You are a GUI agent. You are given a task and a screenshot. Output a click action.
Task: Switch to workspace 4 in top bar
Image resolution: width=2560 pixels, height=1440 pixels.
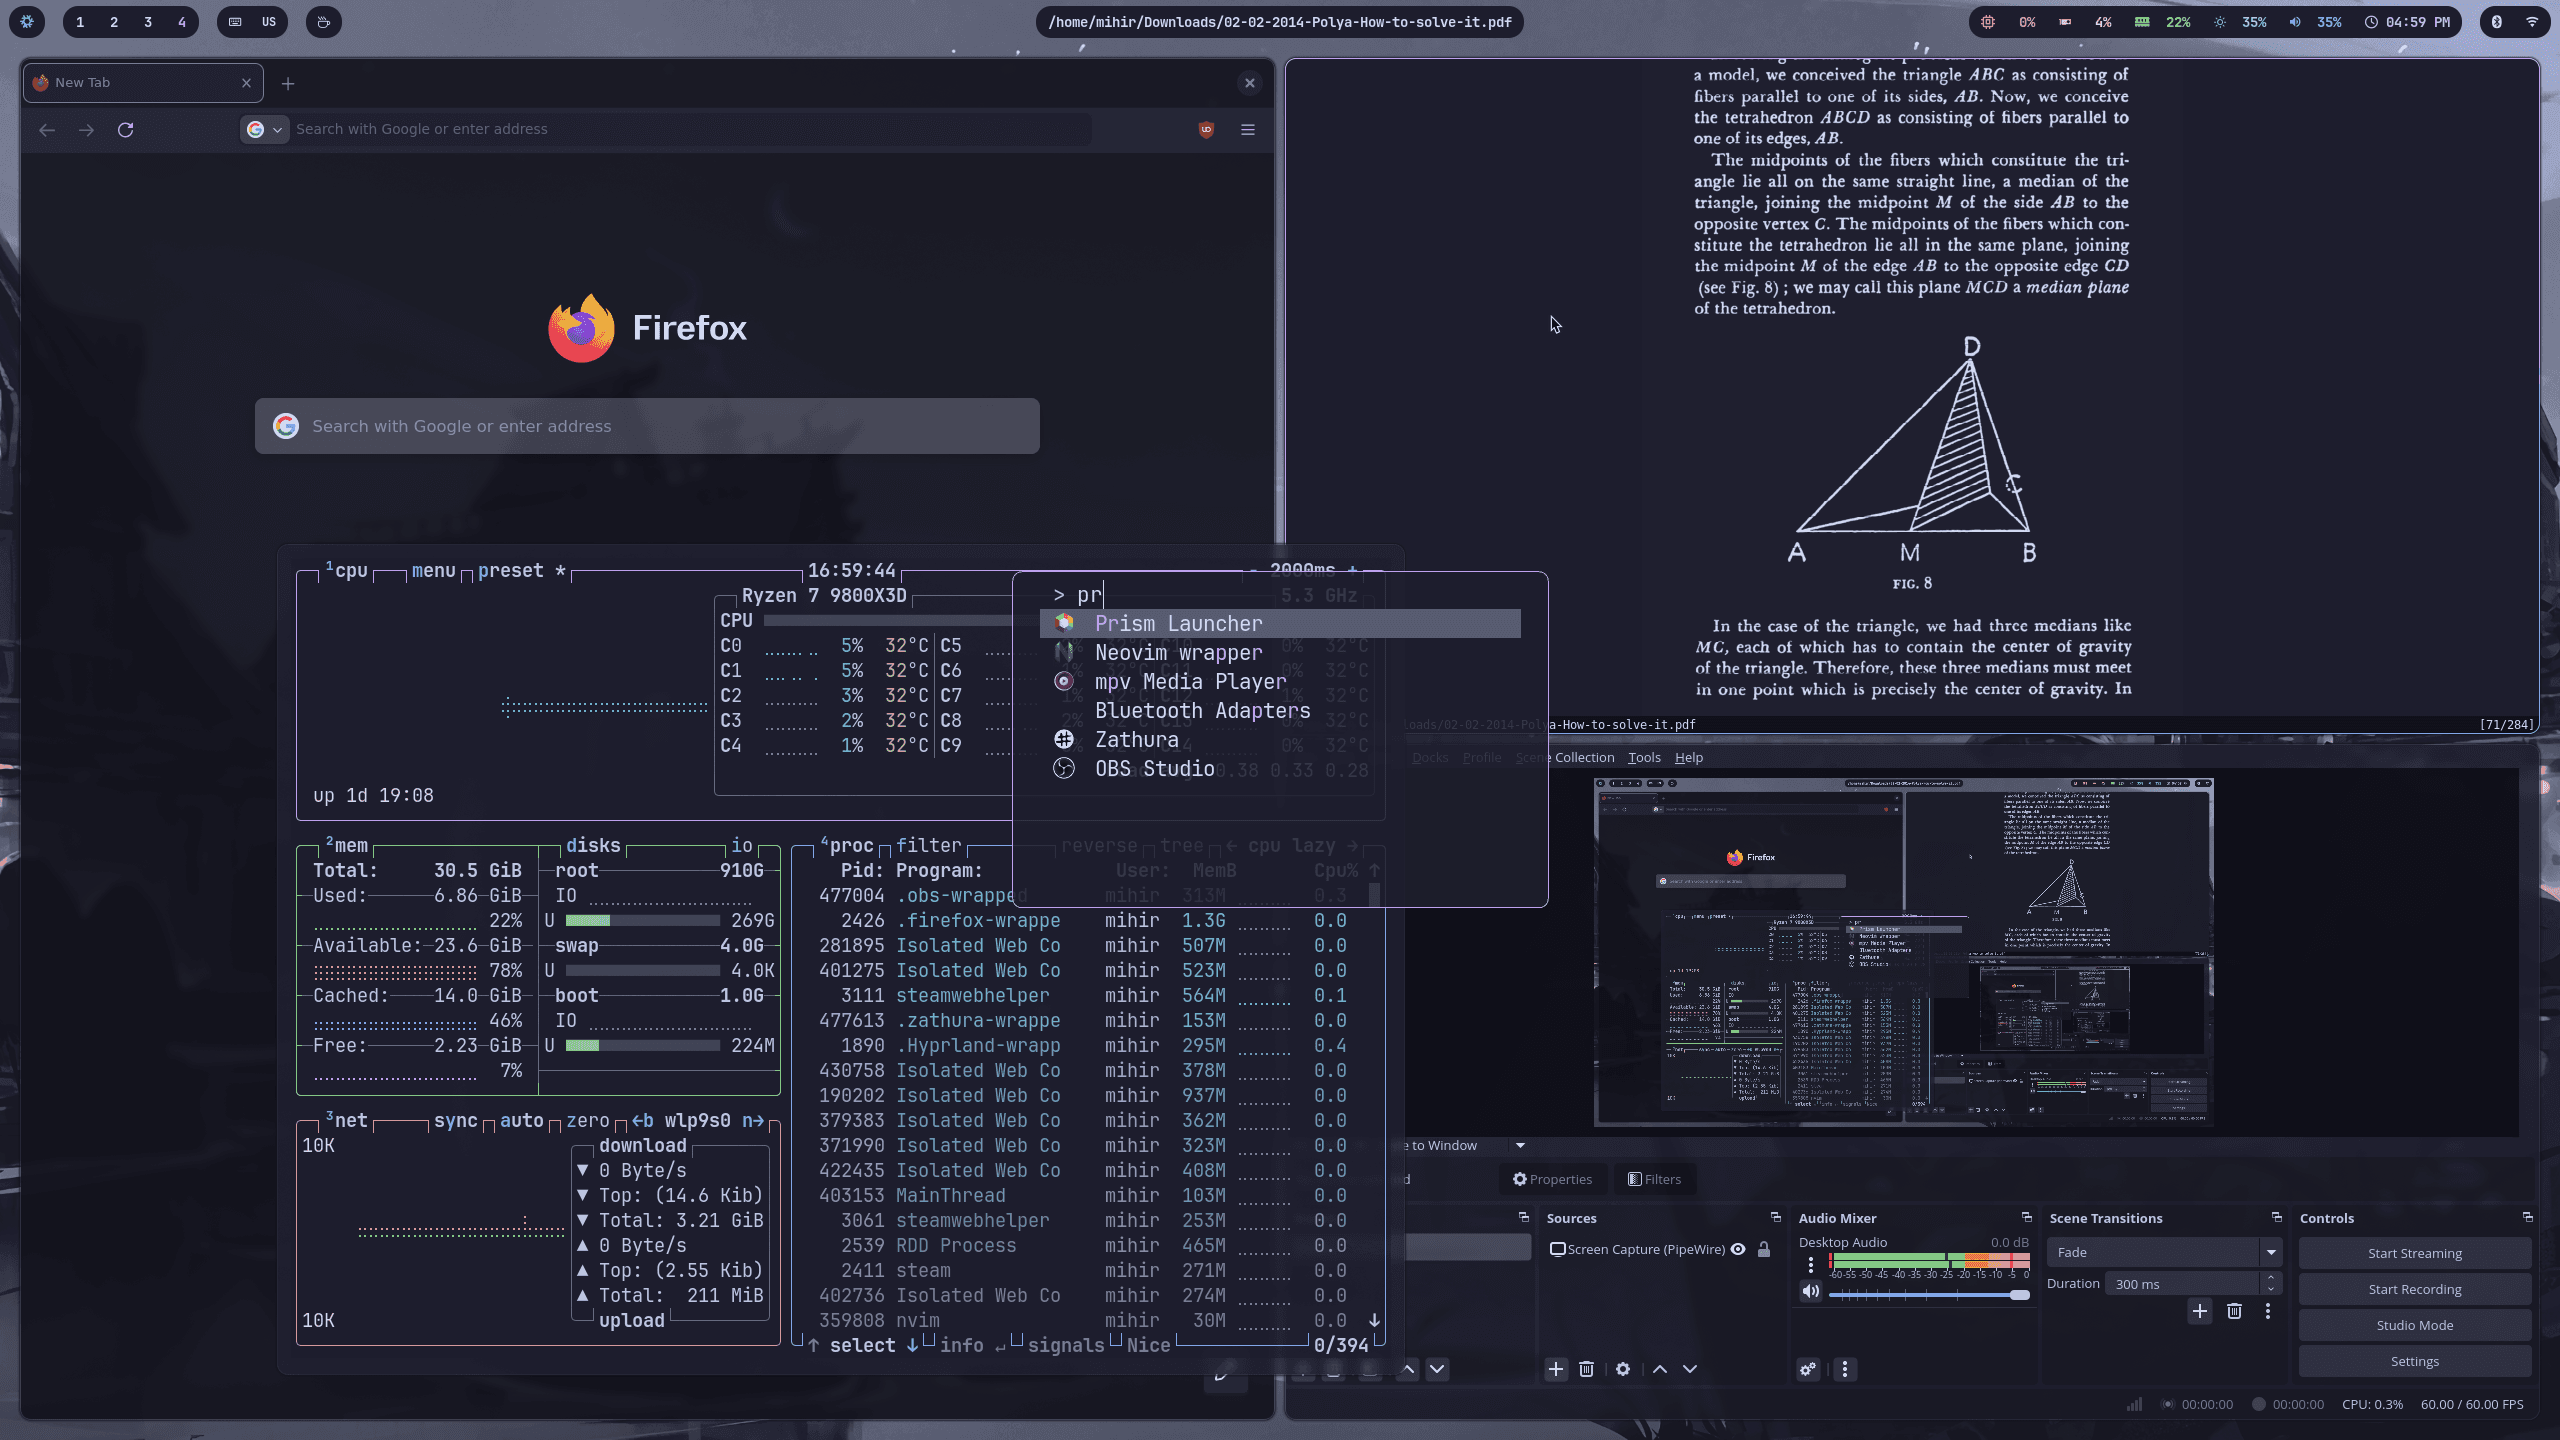[x=182, y=22]
